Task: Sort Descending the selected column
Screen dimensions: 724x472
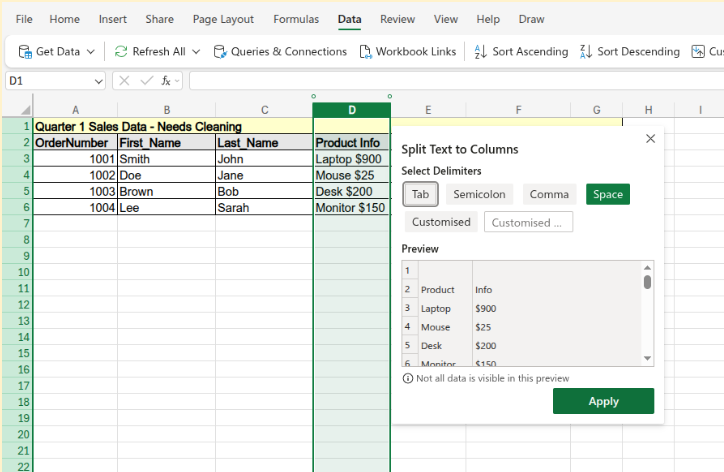Action: pyautogui.click(x=630, y=51)
